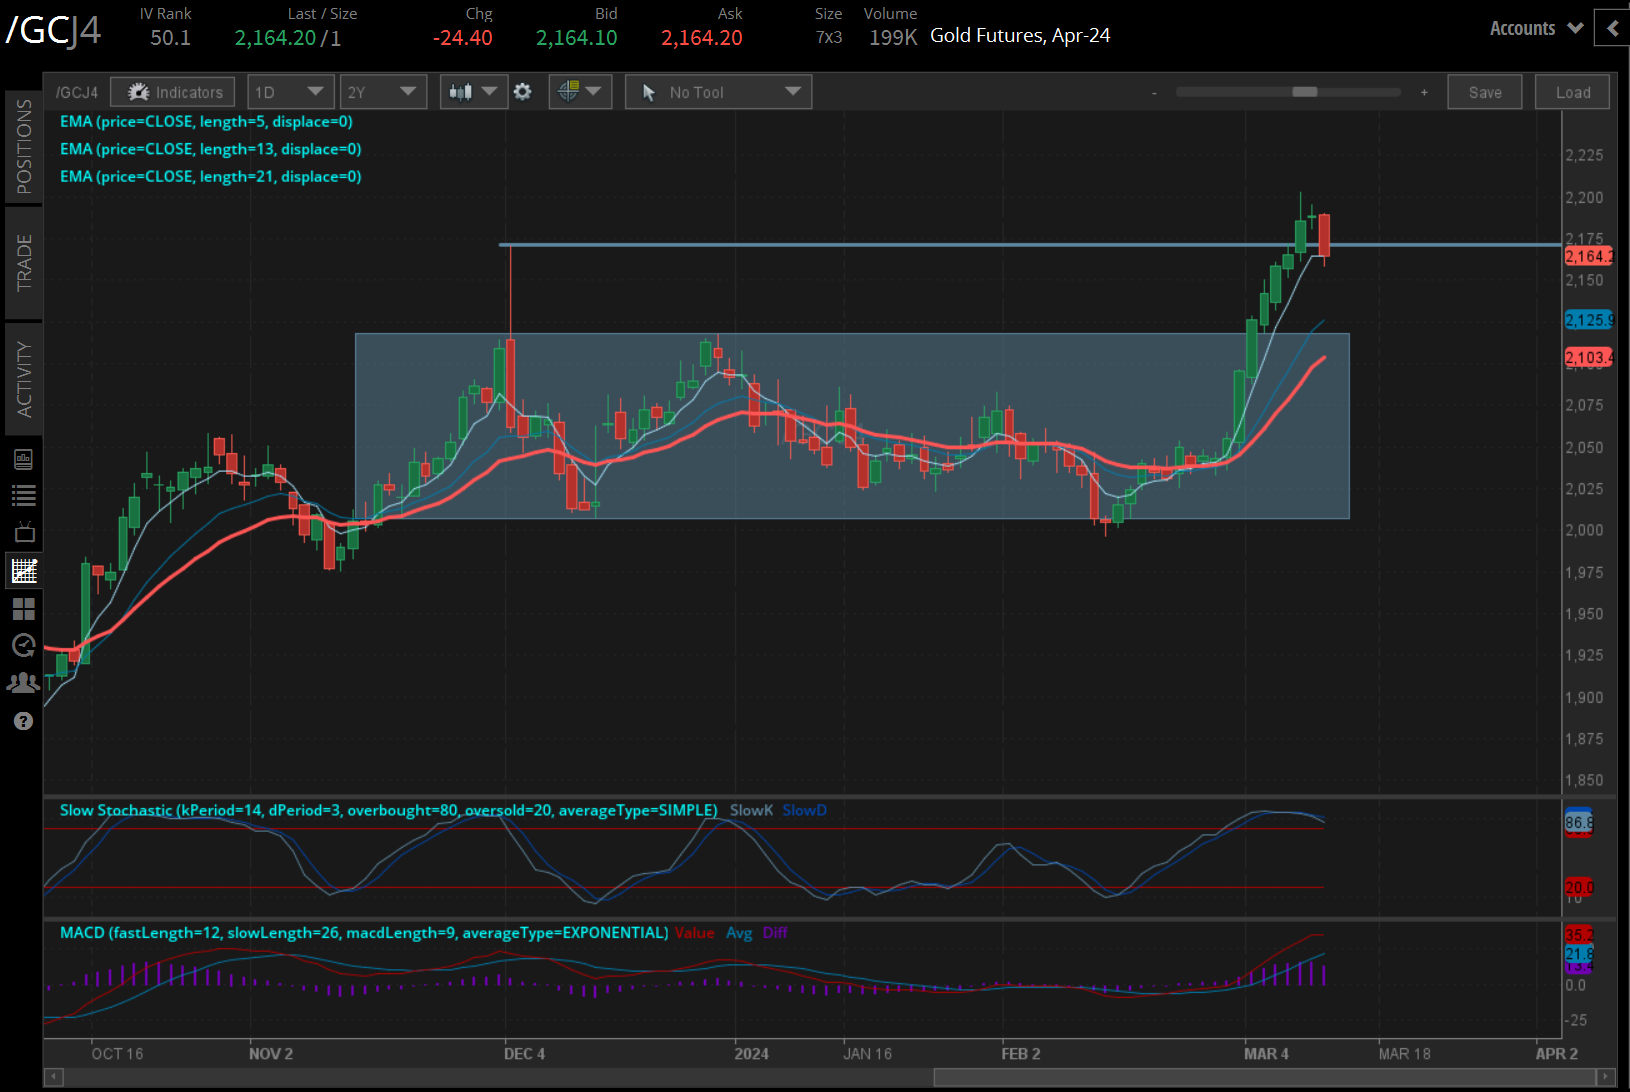Open the four-square grid layout icon
1630x1092 pixels.
click(x=24, y=608)
